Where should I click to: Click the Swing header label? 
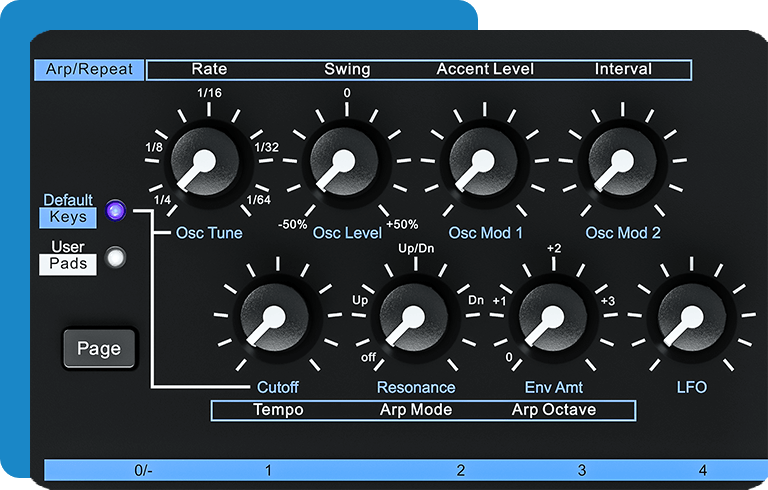point(347,69)
